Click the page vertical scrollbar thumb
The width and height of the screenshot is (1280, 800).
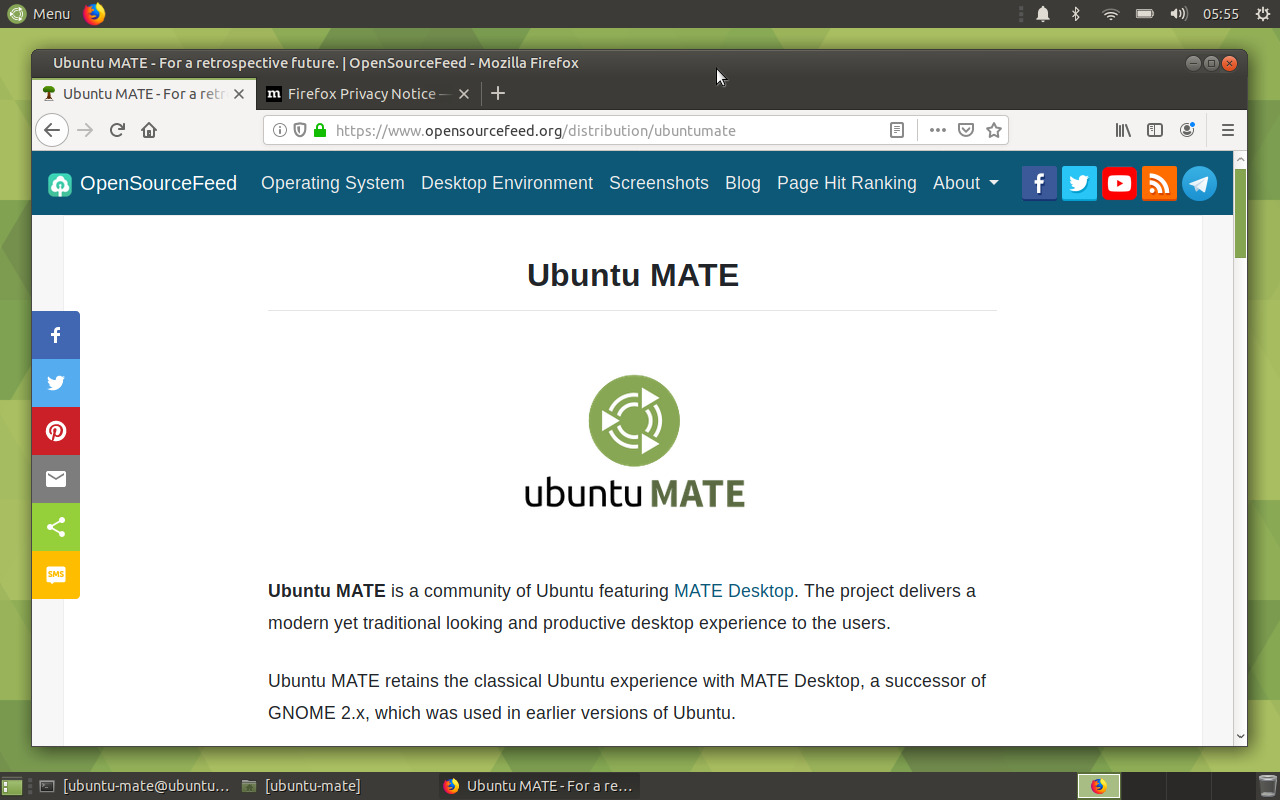[1240, 213]
